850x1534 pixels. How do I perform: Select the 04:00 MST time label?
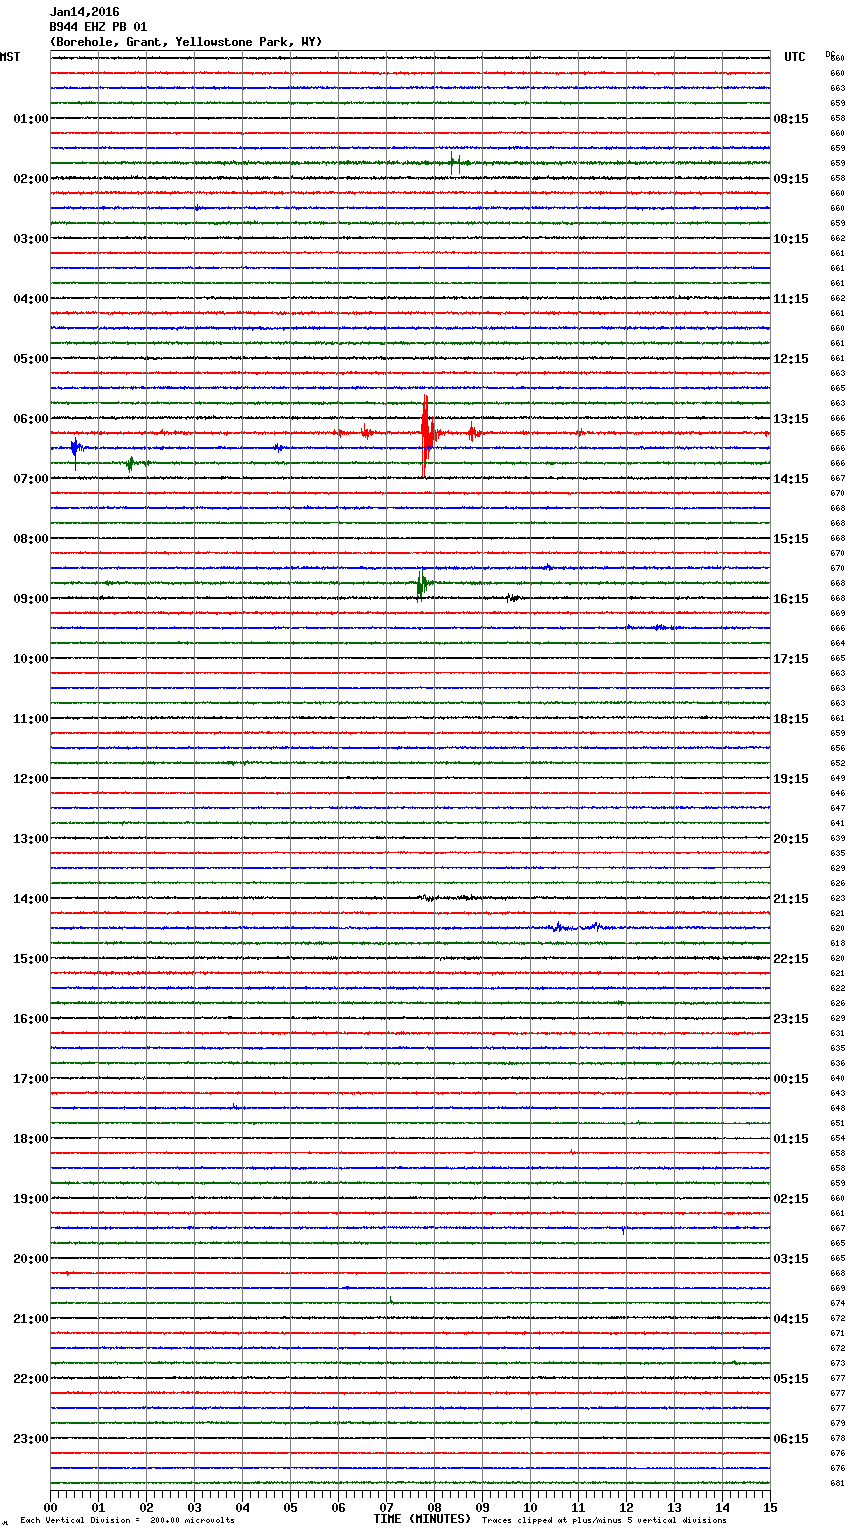click(x=31, y=299)
